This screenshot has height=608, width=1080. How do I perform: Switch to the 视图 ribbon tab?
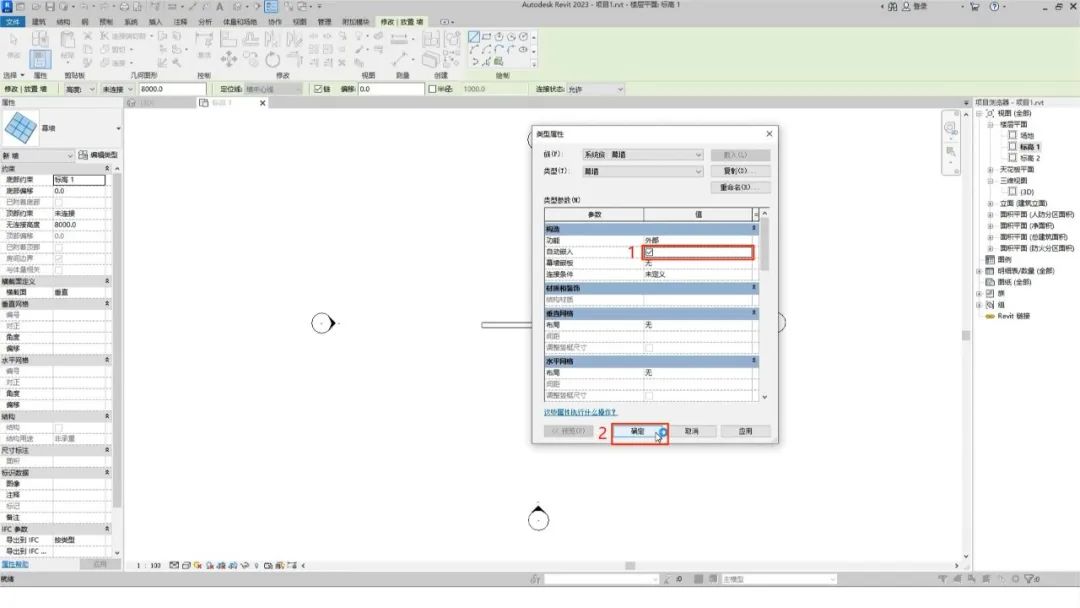[x=300, y=22]
